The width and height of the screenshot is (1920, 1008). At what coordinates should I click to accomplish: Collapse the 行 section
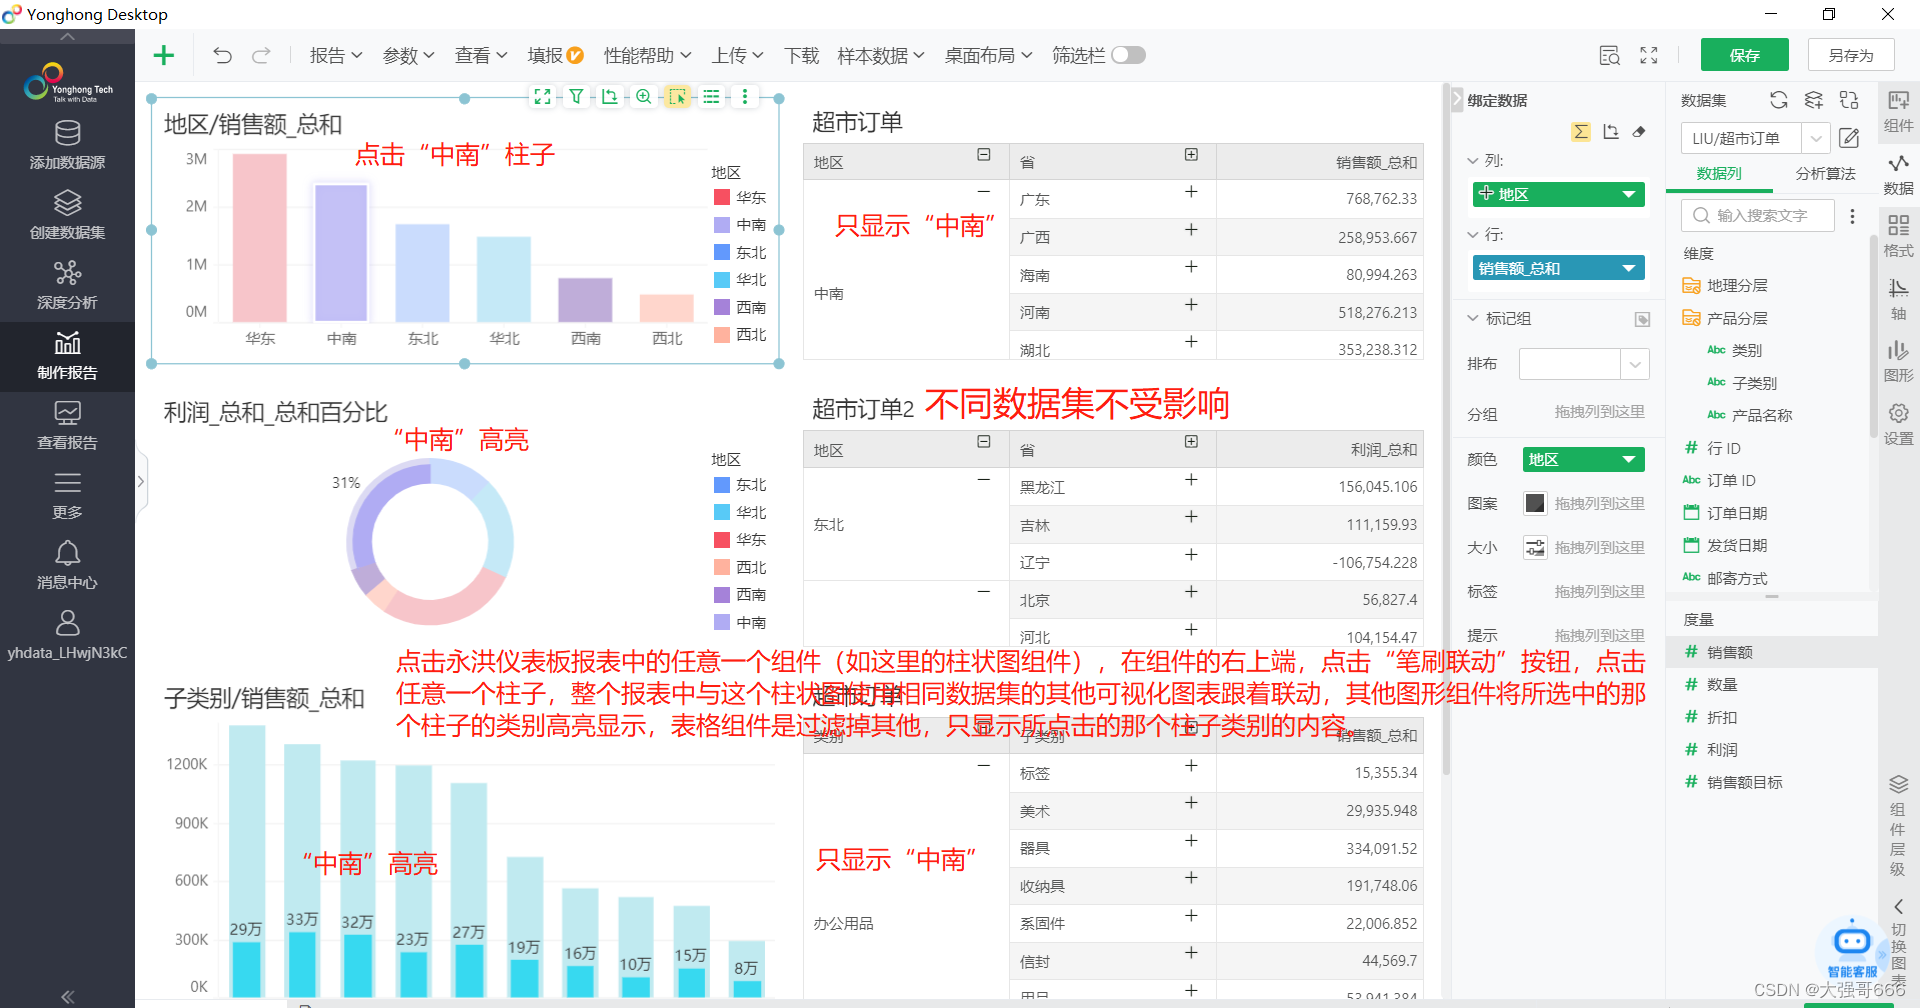click(x=1472, y=234)
